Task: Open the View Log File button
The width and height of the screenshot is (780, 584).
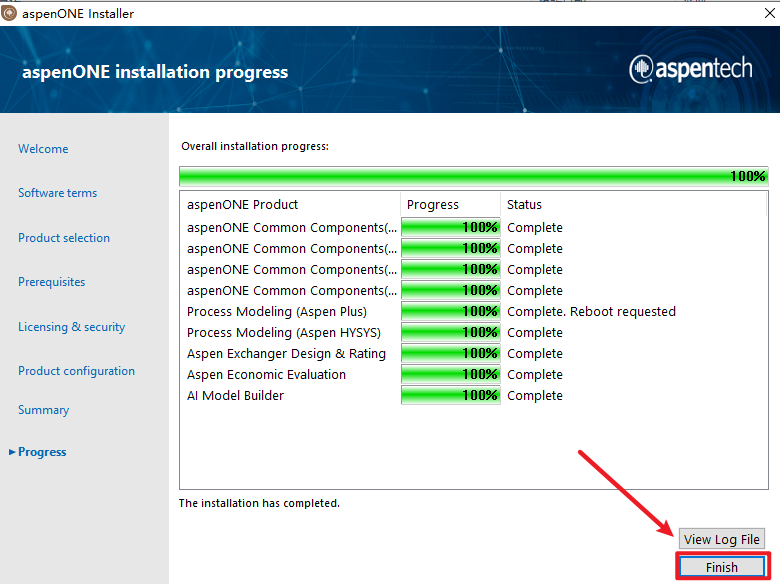Action: (722, 539)
